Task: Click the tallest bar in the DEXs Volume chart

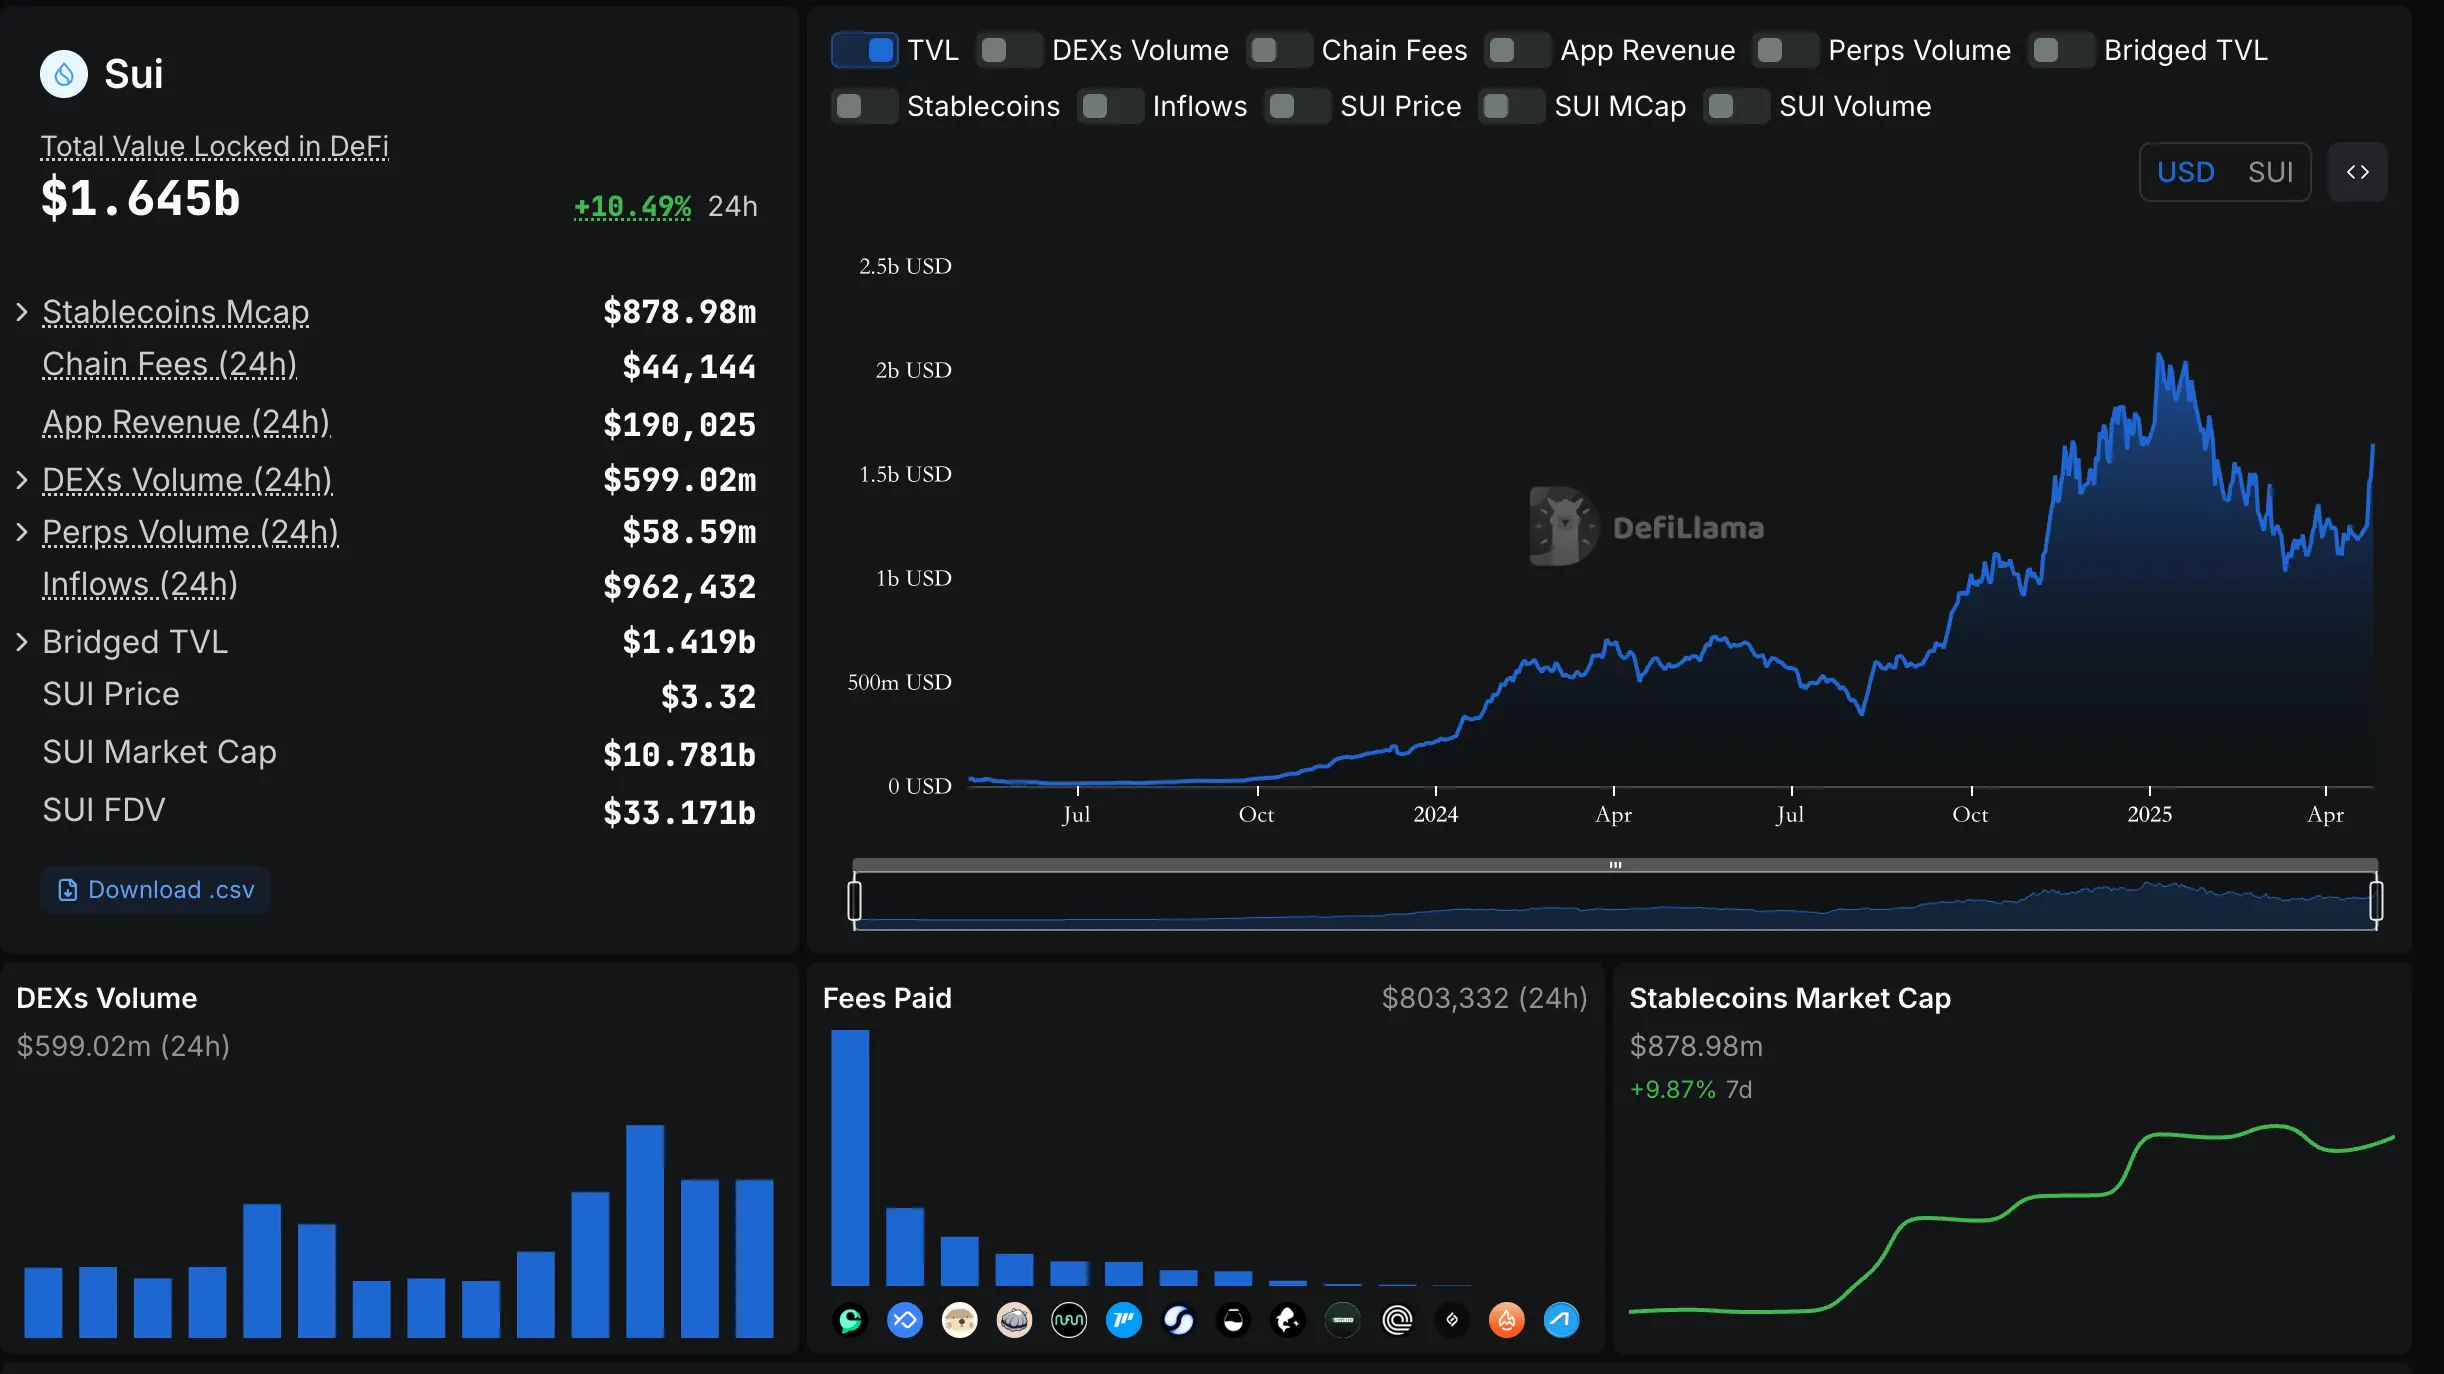Action: click(x=645, y=1231)
